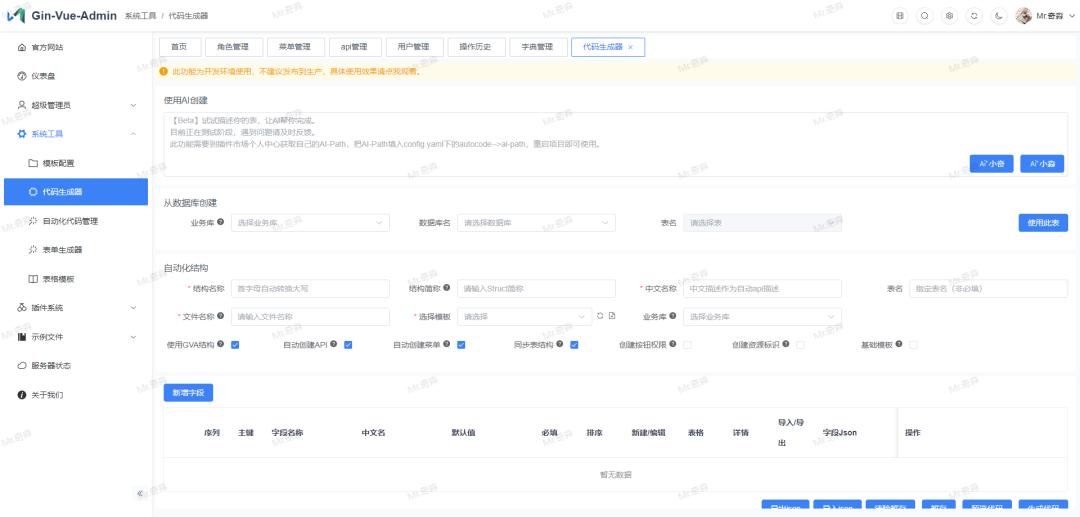Uncheck the 自动创建API checkbox
1080x517 pixels.
click(x=348, y=345)
